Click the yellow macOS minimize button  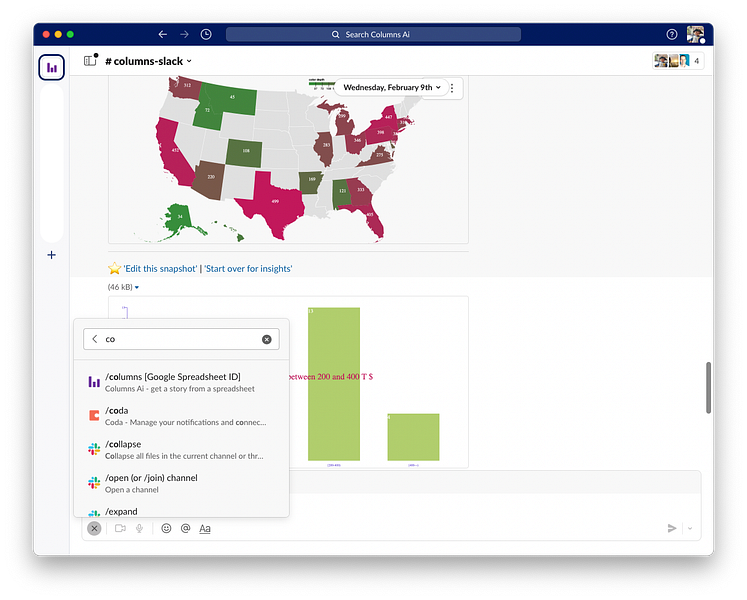pyautogui.click(x=58, y=34)
